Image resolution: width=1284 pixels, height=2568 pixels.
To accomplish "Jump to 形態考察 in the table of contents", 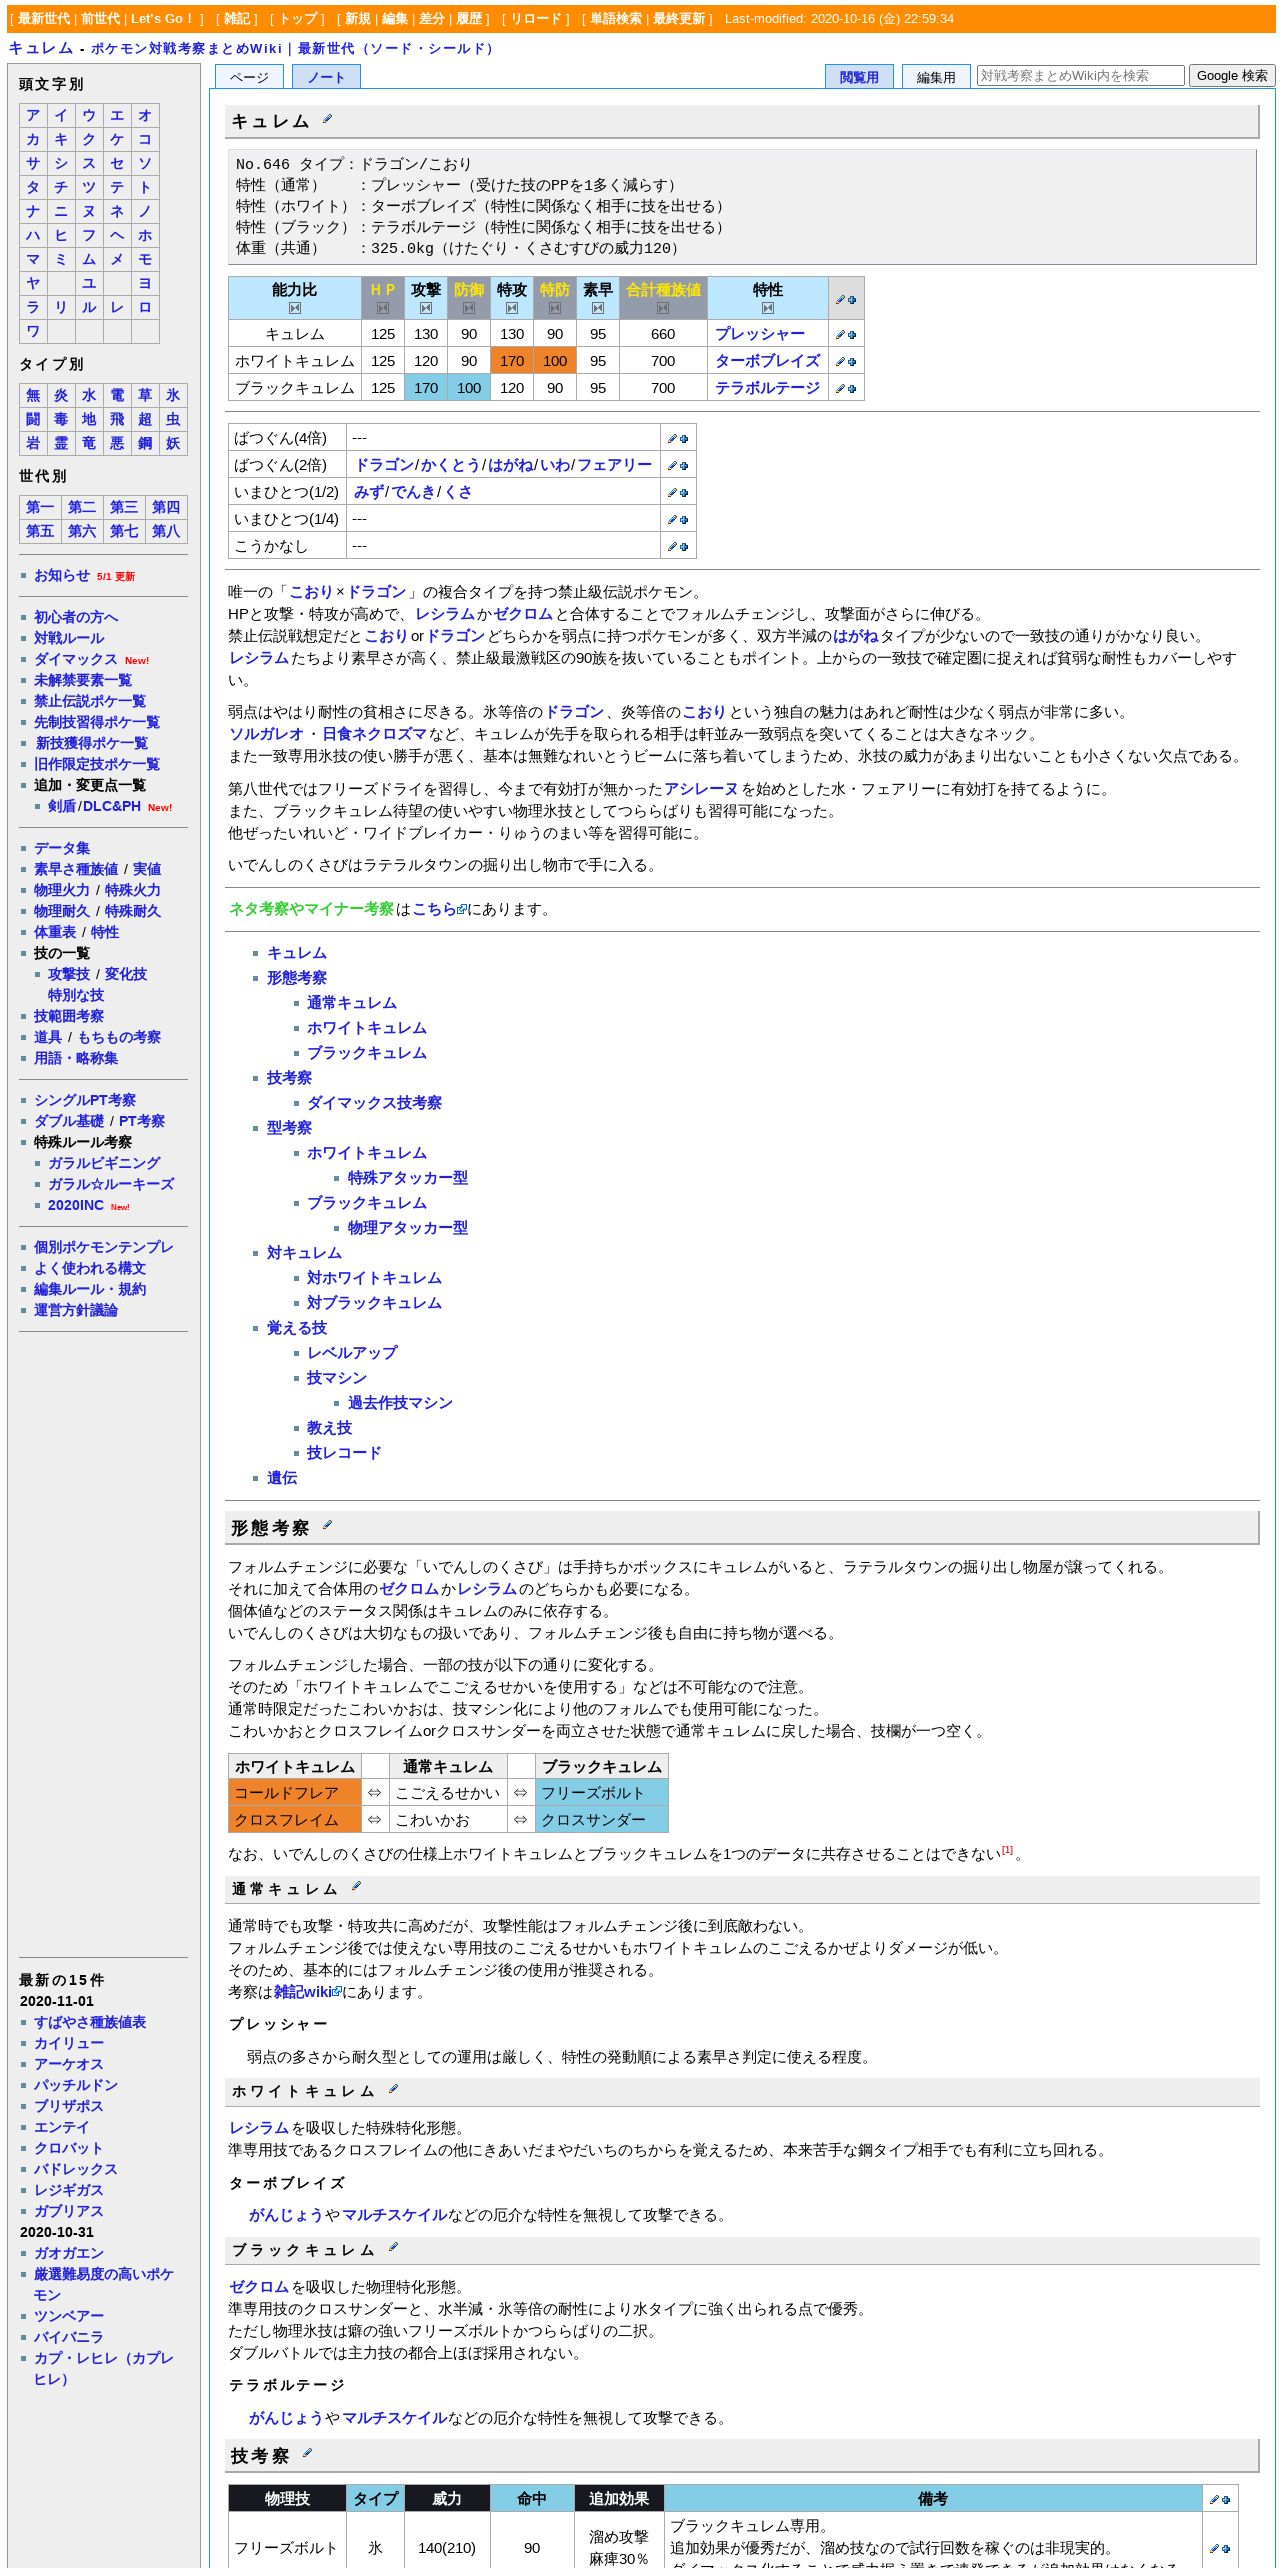I will point(297,978).
